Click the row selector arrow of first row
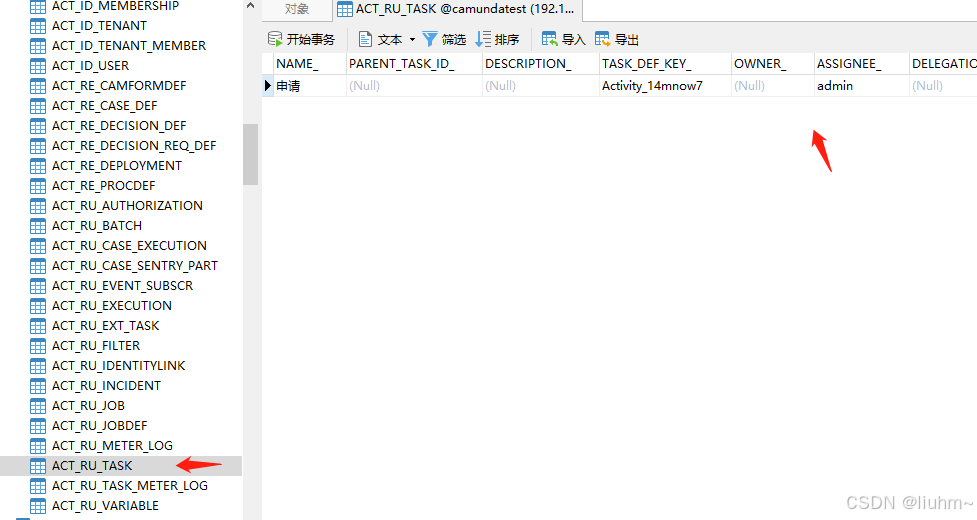Image resolution: width=977 pixels, height=520 pixels. (x=267, y=86)
